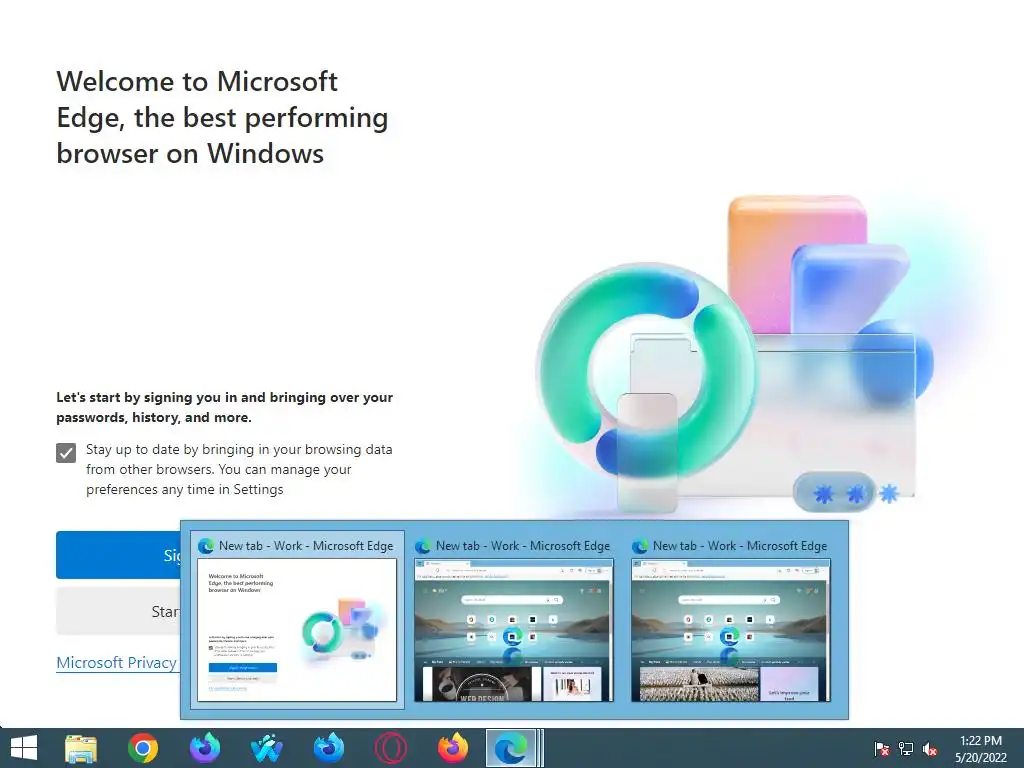Select the Edge welcome page window thumbnail
The width and height of the screenshot is (1024, 768).
click(x=297, y=620)
